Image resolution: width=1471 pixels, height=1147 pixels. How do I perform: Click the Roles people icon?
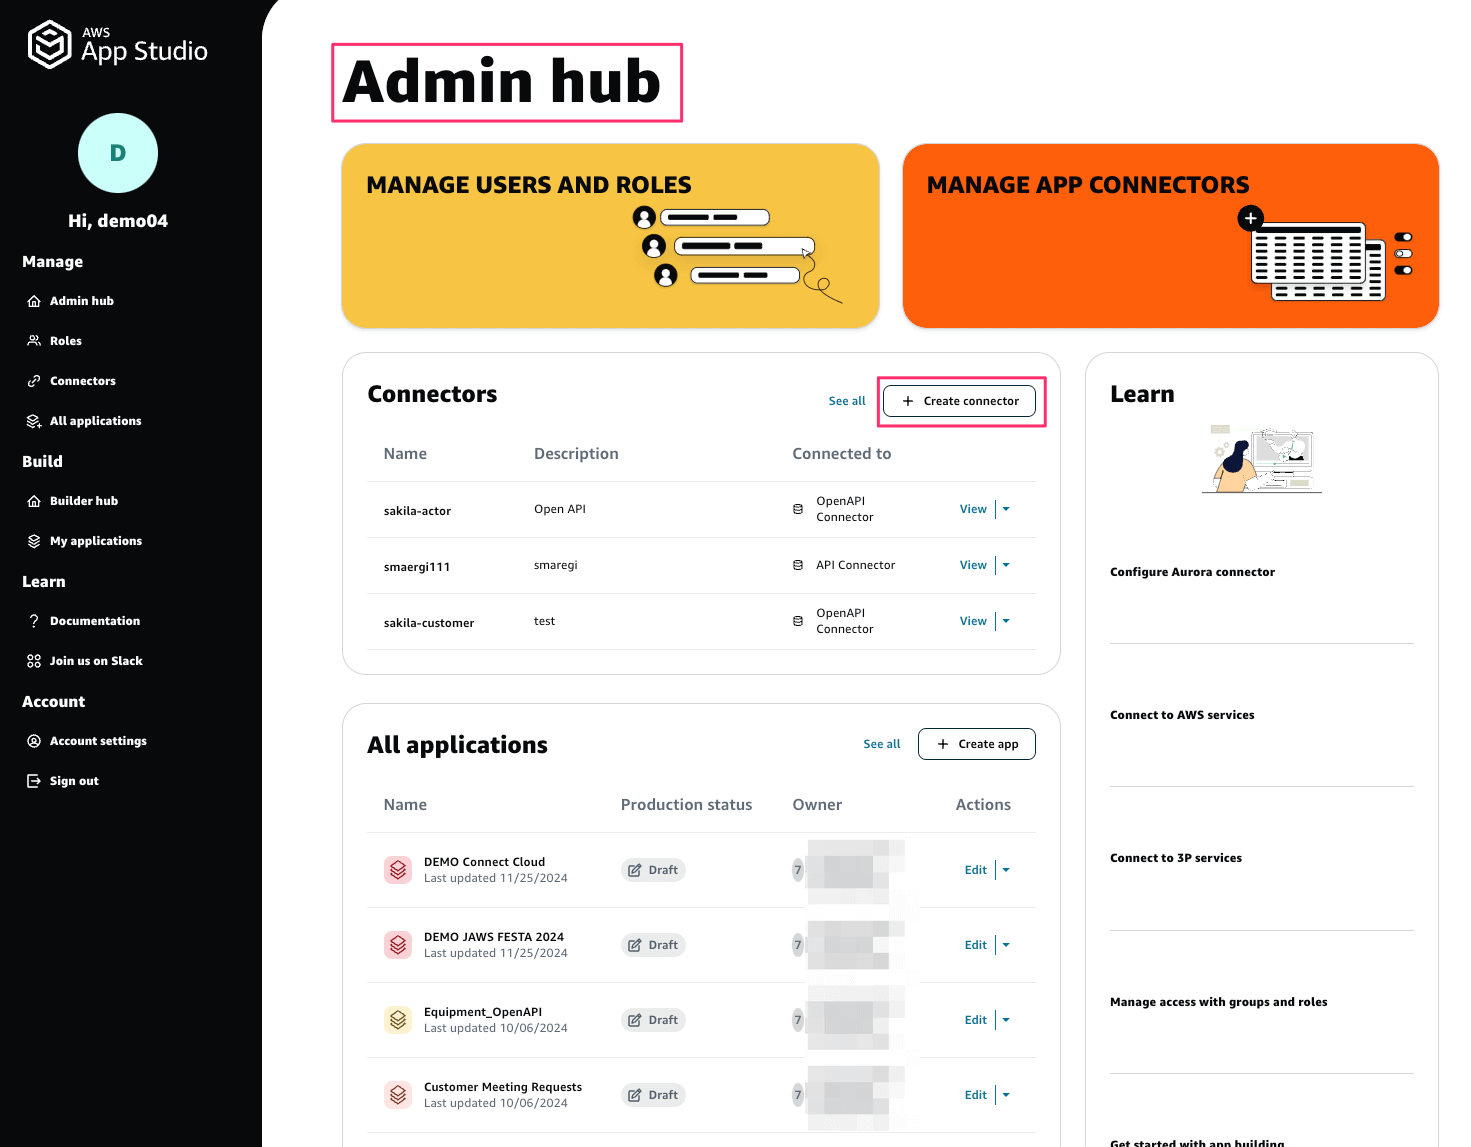(34, 341)
